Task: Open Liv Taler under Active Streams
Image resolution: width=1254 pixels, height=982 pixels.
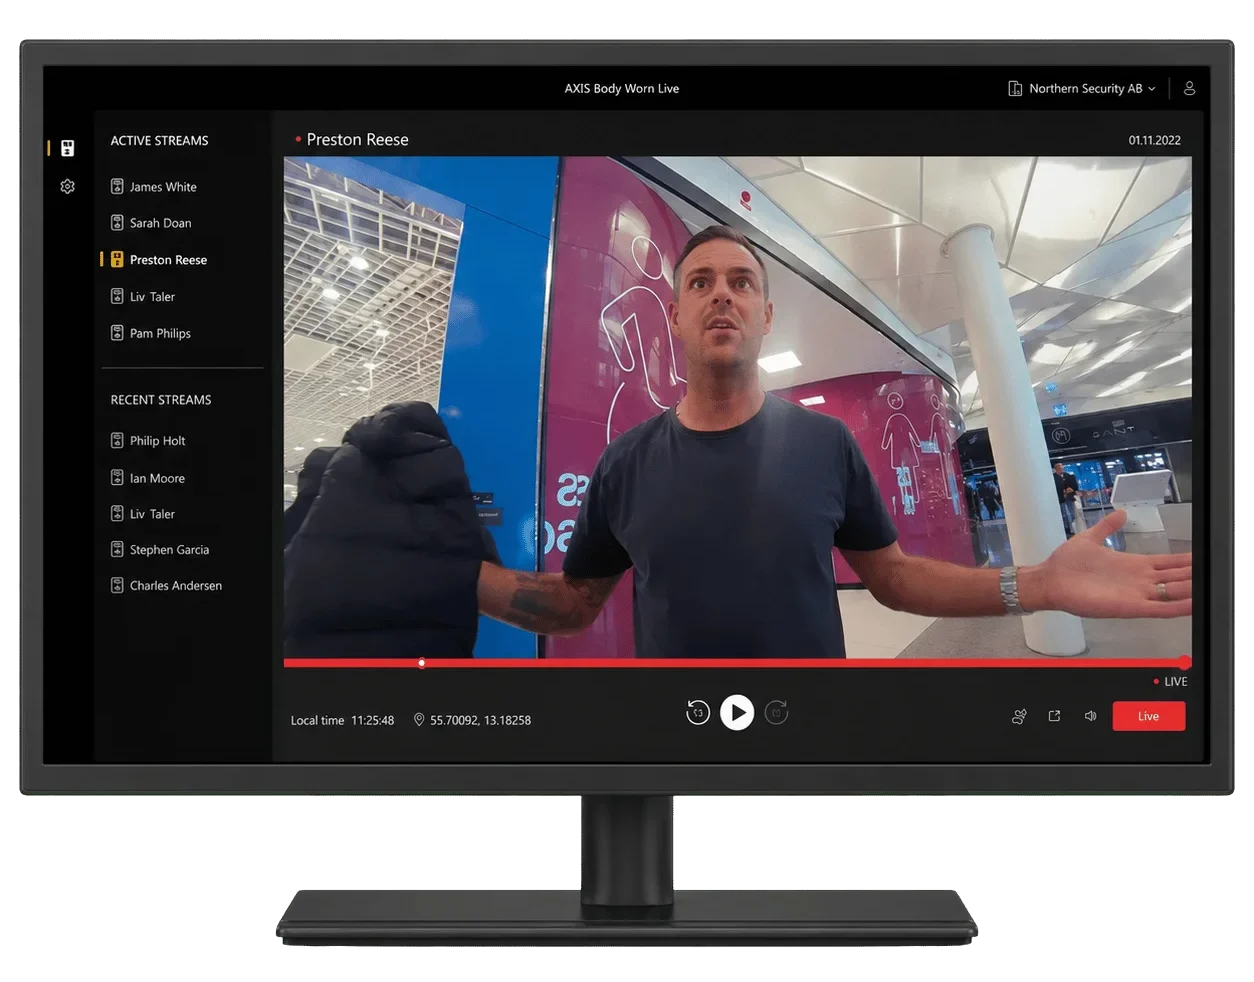Action: tap(152, 297)
